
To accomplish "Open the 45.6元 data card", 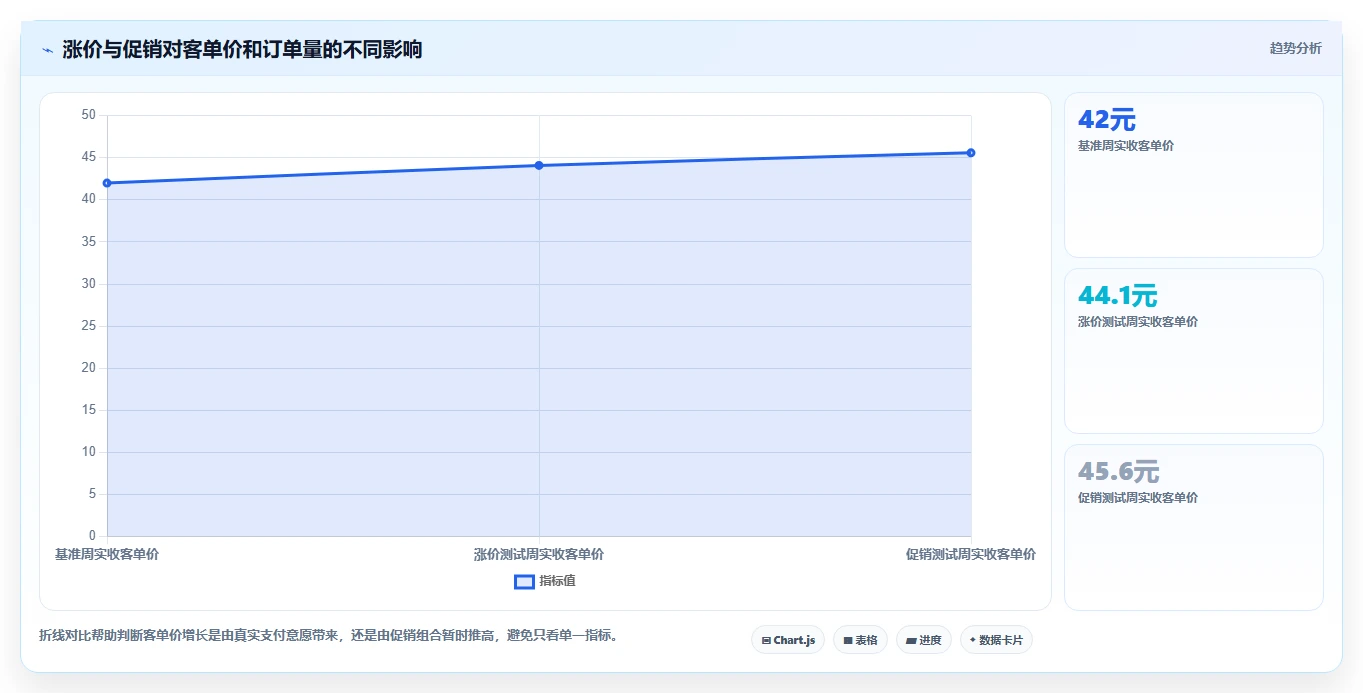I will tap(1194, 527).
